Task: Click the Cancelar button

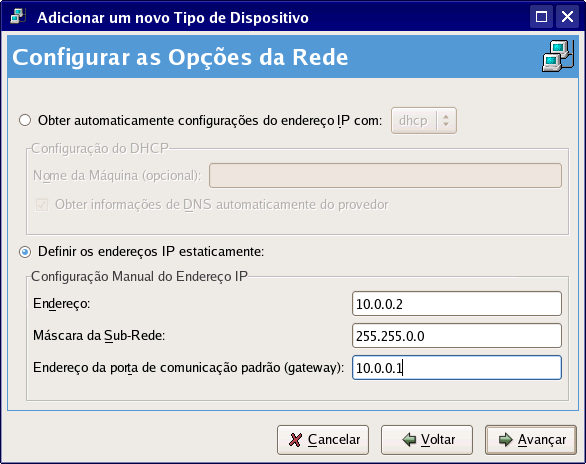Action: point(323,440)
